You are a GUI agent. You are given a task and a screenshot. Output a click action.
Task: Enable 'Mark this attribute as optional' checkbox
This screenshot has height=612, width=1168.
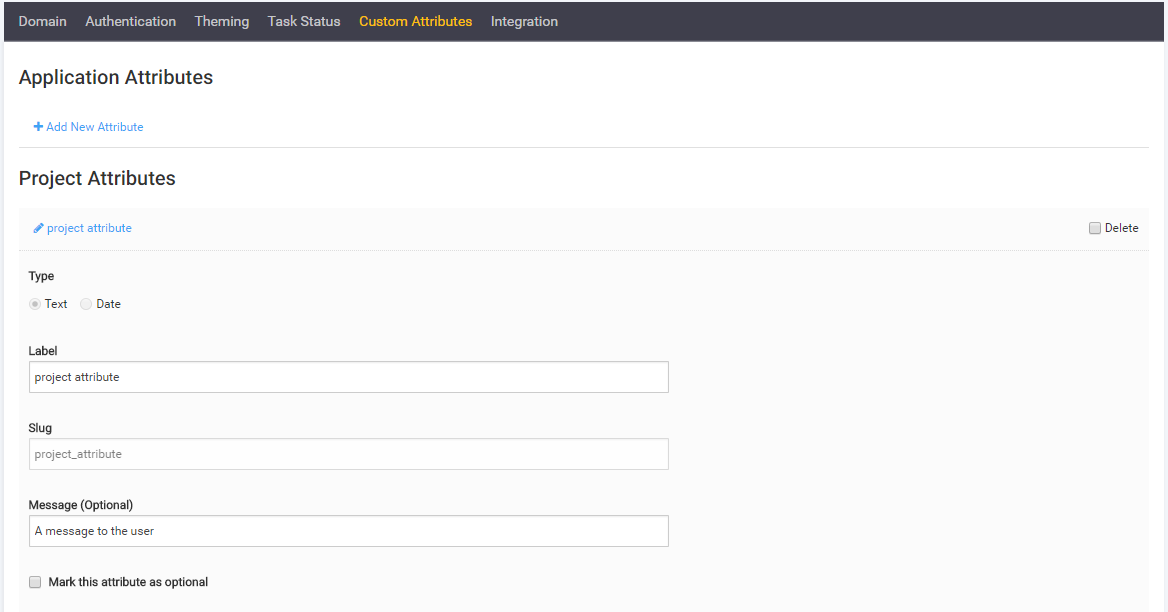tap(35, 582)
